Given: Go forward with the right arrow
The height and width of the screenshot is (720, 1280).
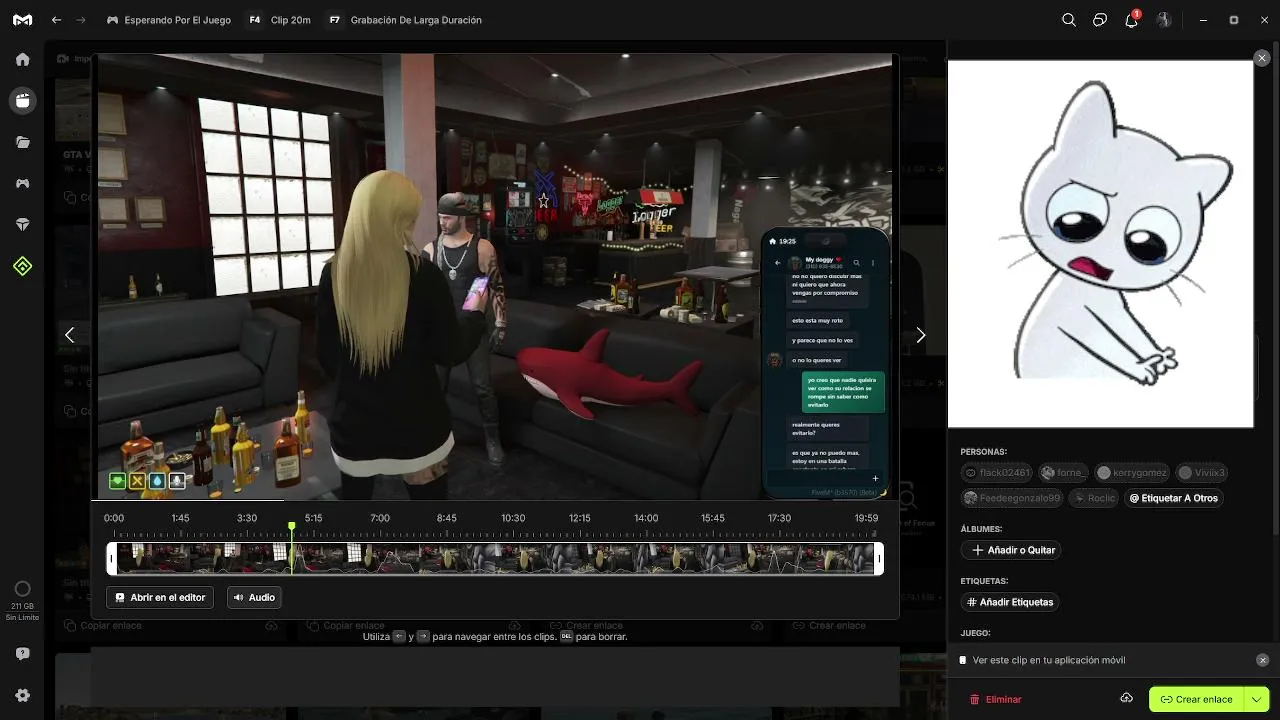Looking at the screenshot, I should [x=81, y=20].
